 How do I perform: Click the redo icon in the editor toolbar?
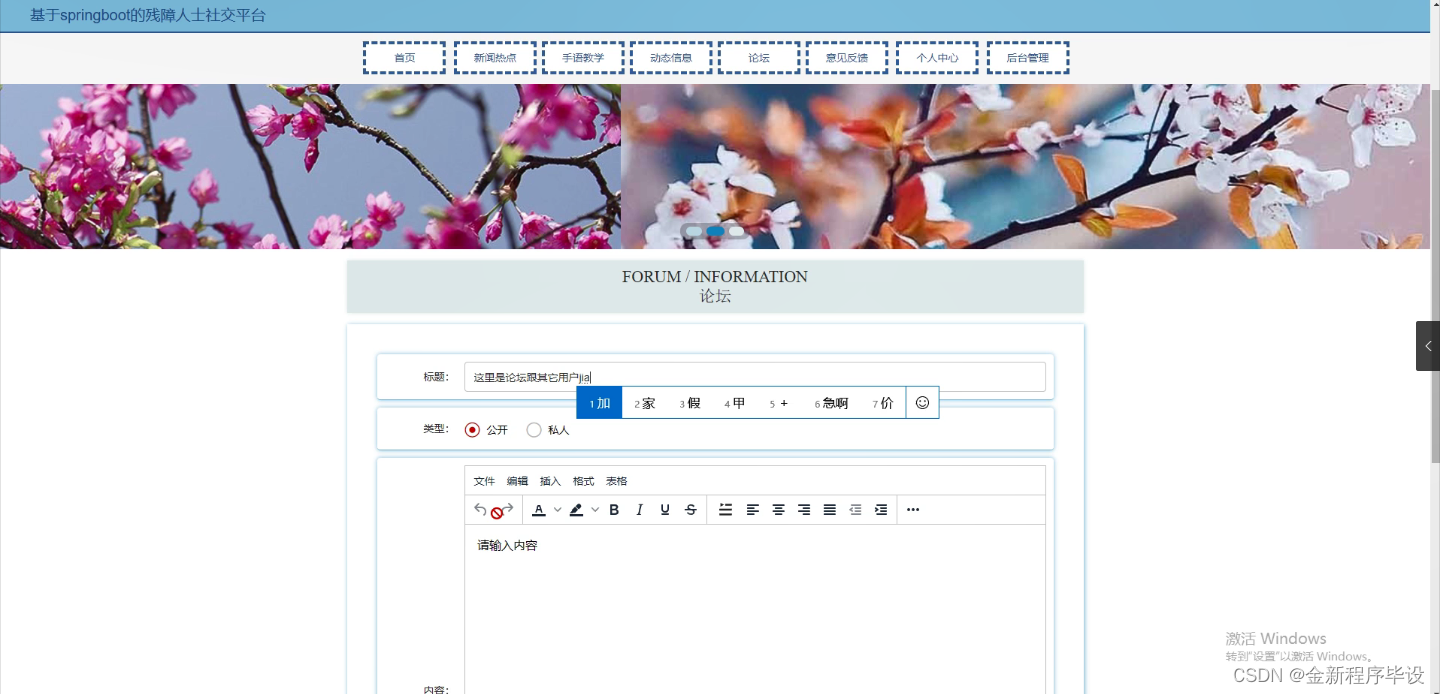point(508,509)
